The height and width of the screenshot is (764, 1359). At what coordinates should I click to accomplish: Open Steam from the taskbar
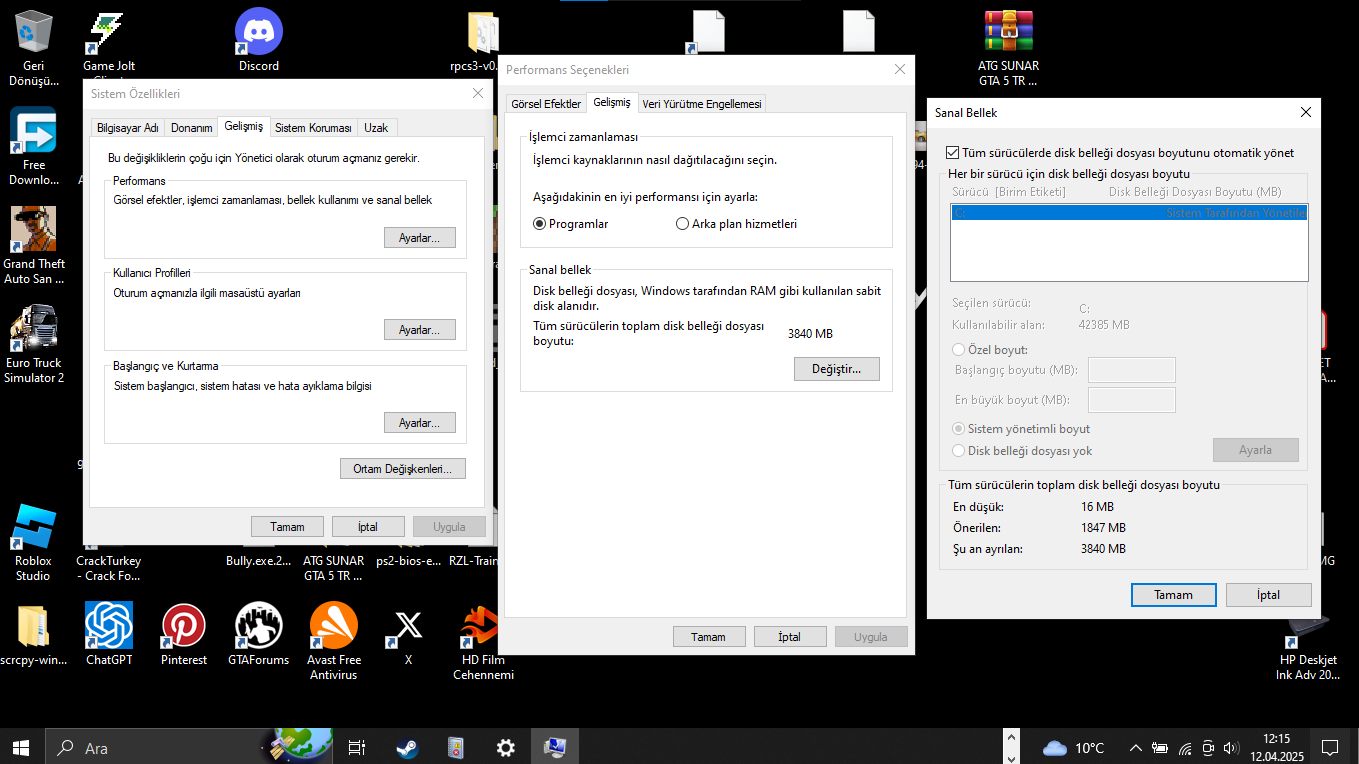pyautogui.click(x=406, y=747)
